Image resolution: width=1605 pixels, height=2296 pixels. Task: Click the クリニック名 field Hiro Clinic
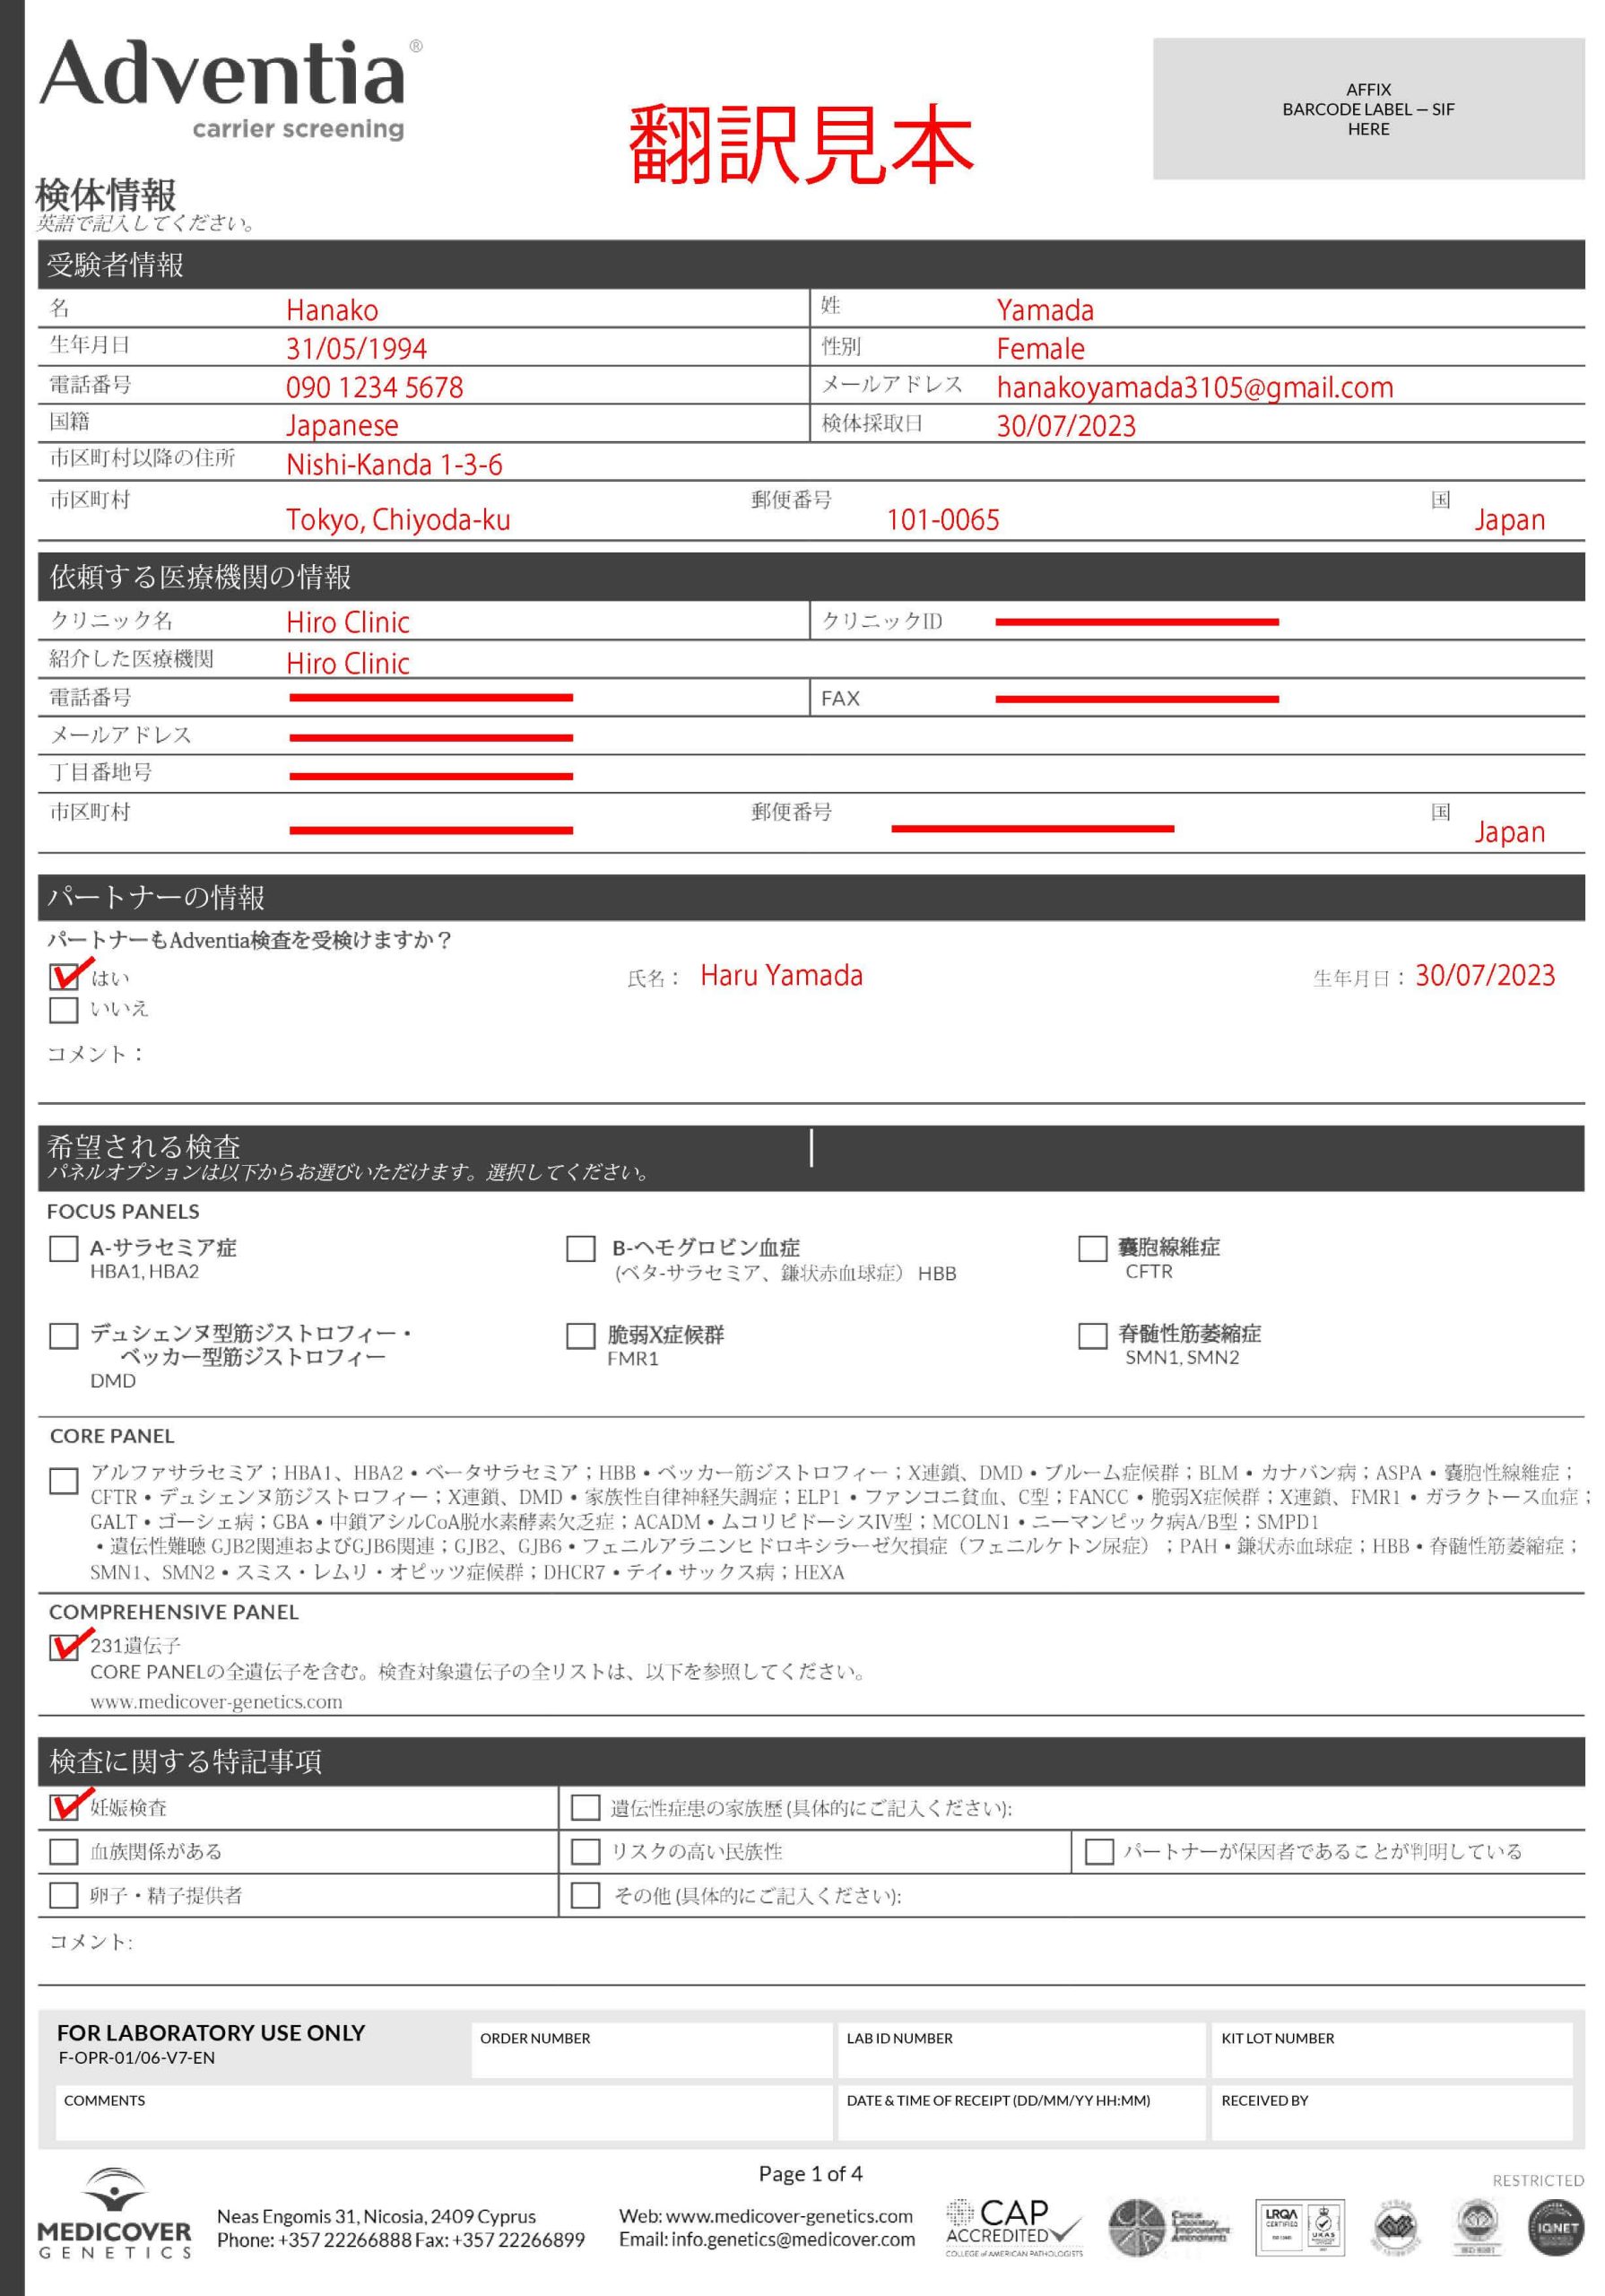click(348, 622)
